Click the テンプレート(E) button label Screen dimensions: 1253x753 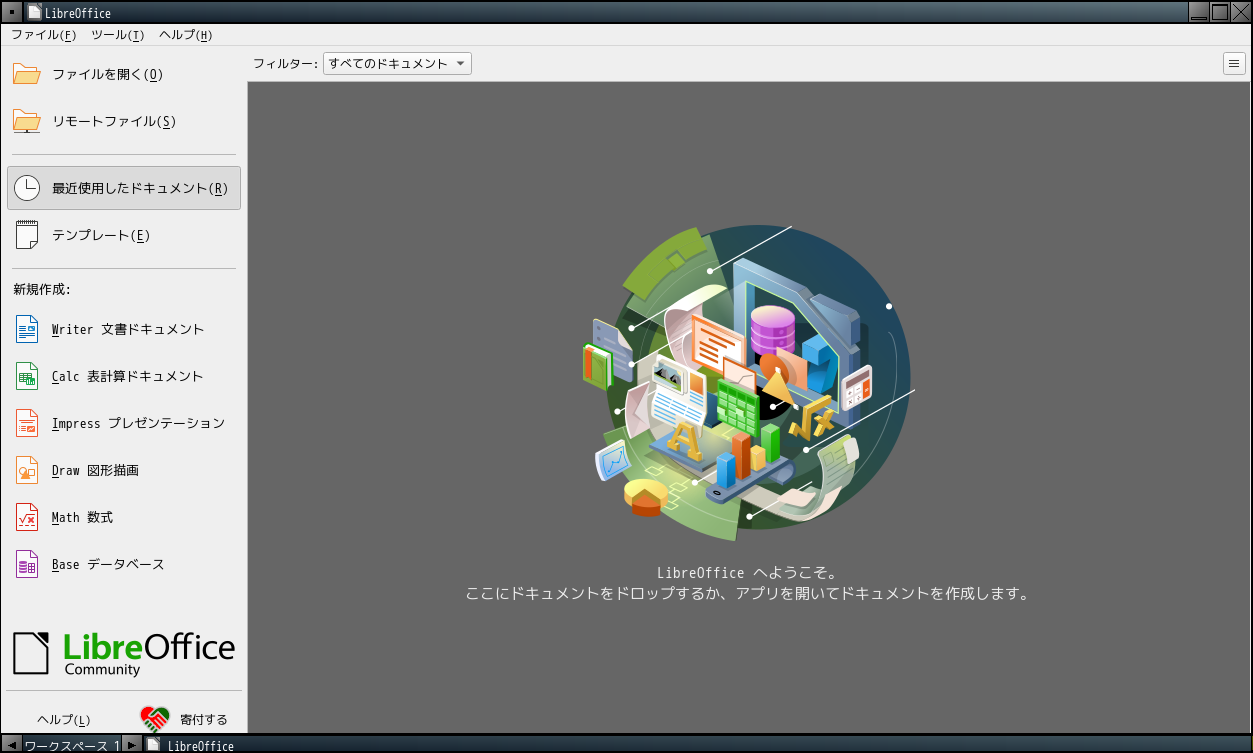pyautogui.click(x=101, y=235)
